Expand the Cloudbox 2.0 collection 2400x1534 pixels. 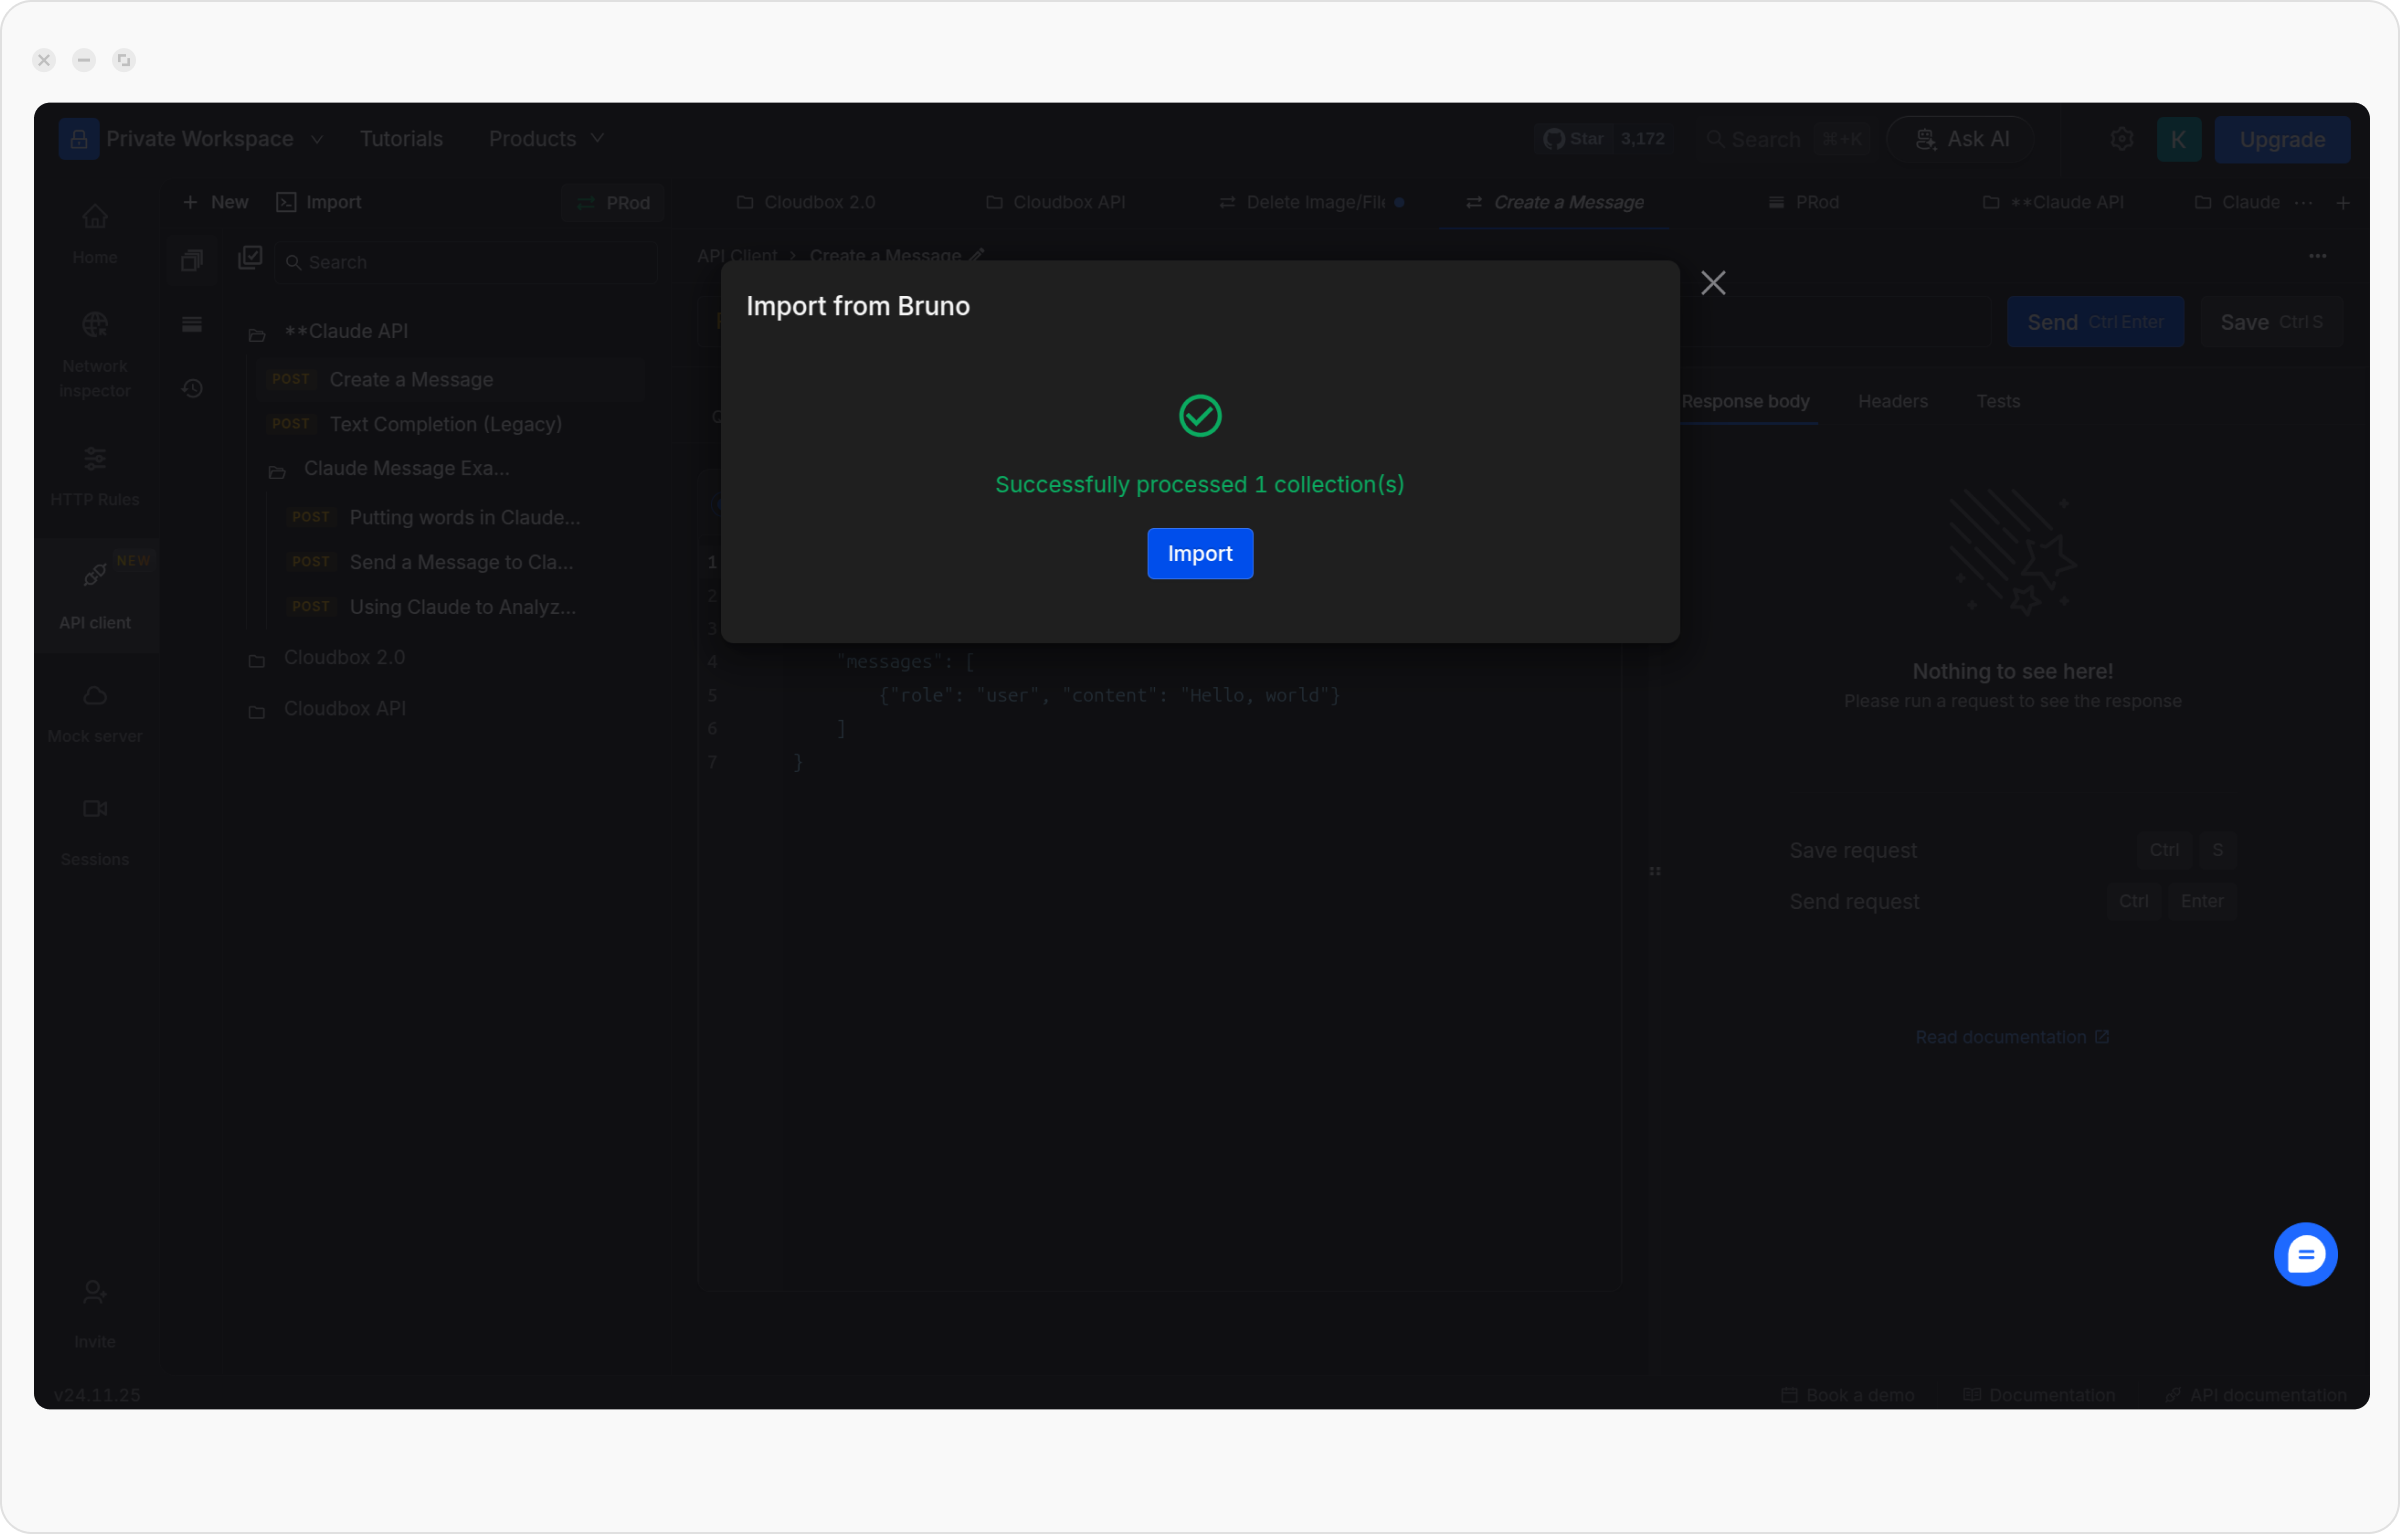tap(343, 657)
